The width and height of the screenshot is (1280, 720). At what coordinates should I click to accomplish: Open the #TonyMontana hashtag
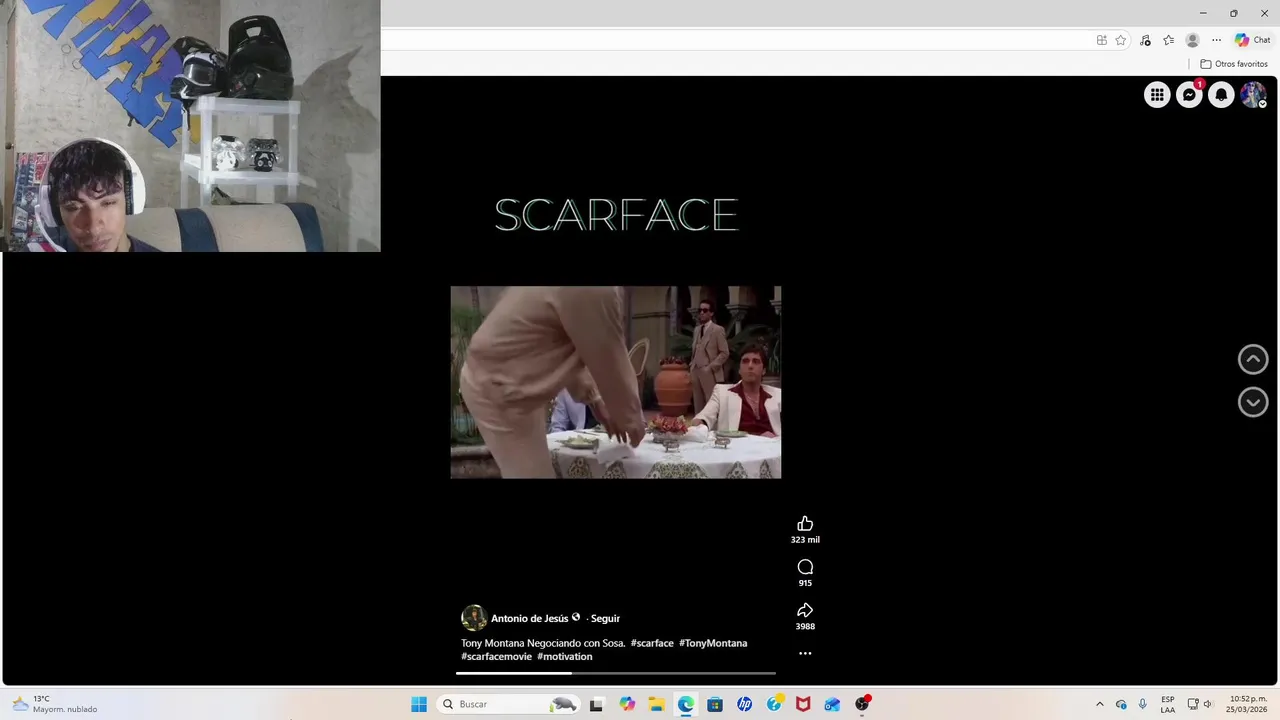(713, 643)
